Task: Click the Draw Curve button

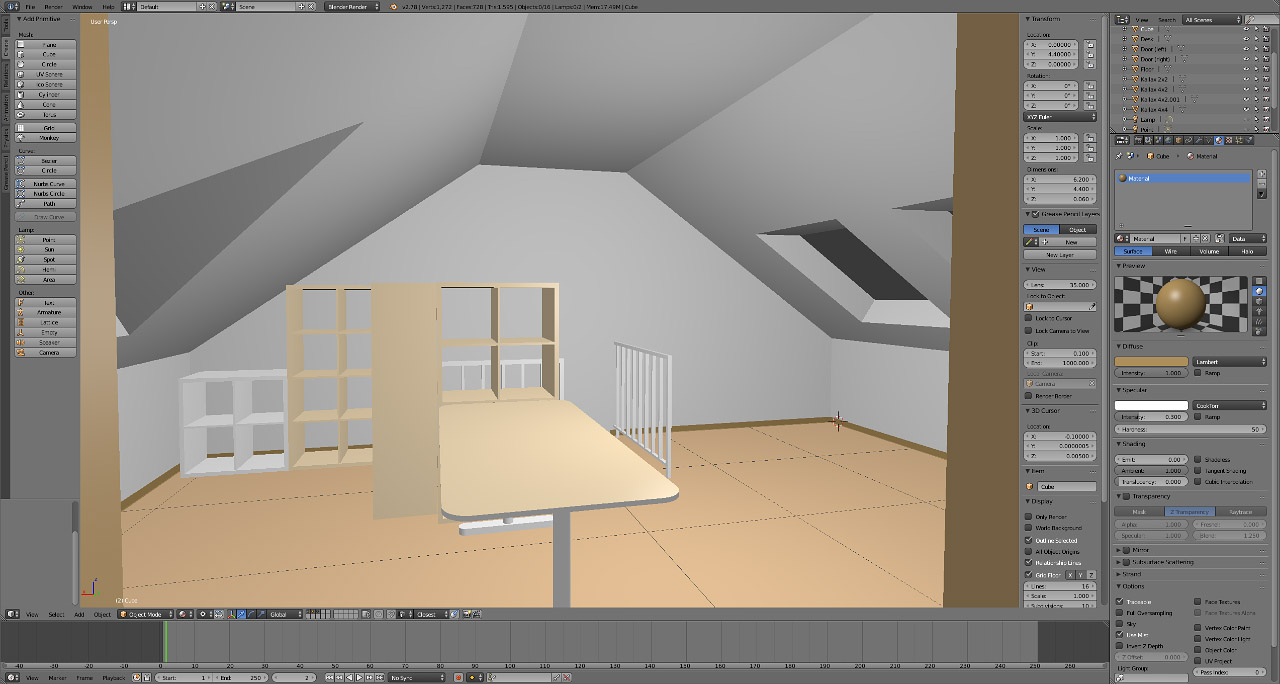Action: 45,217
